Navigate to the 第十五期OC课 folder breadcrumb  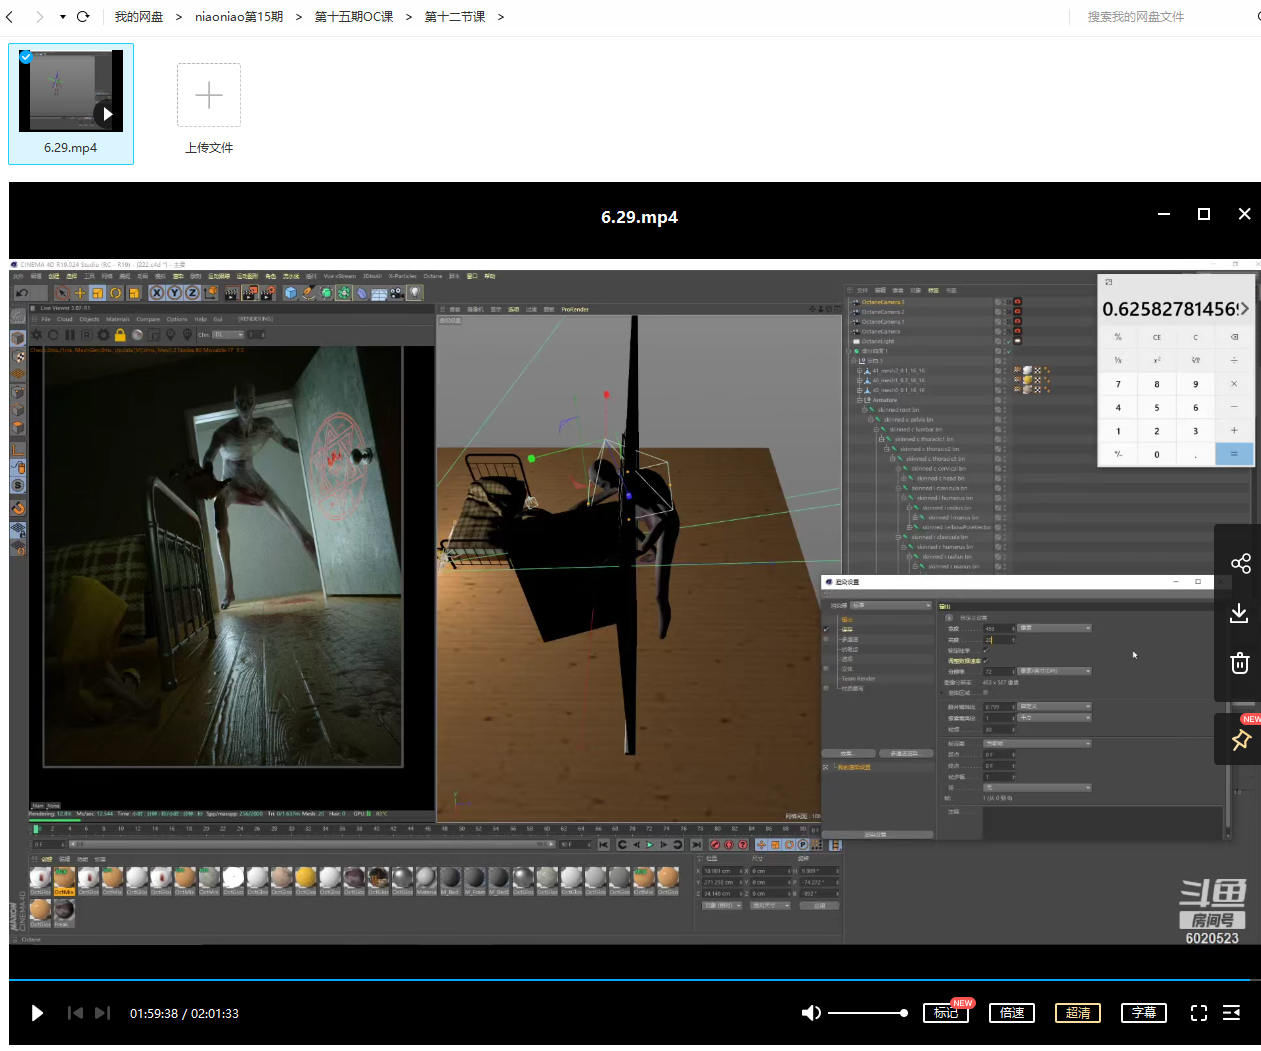pos(354,17)
